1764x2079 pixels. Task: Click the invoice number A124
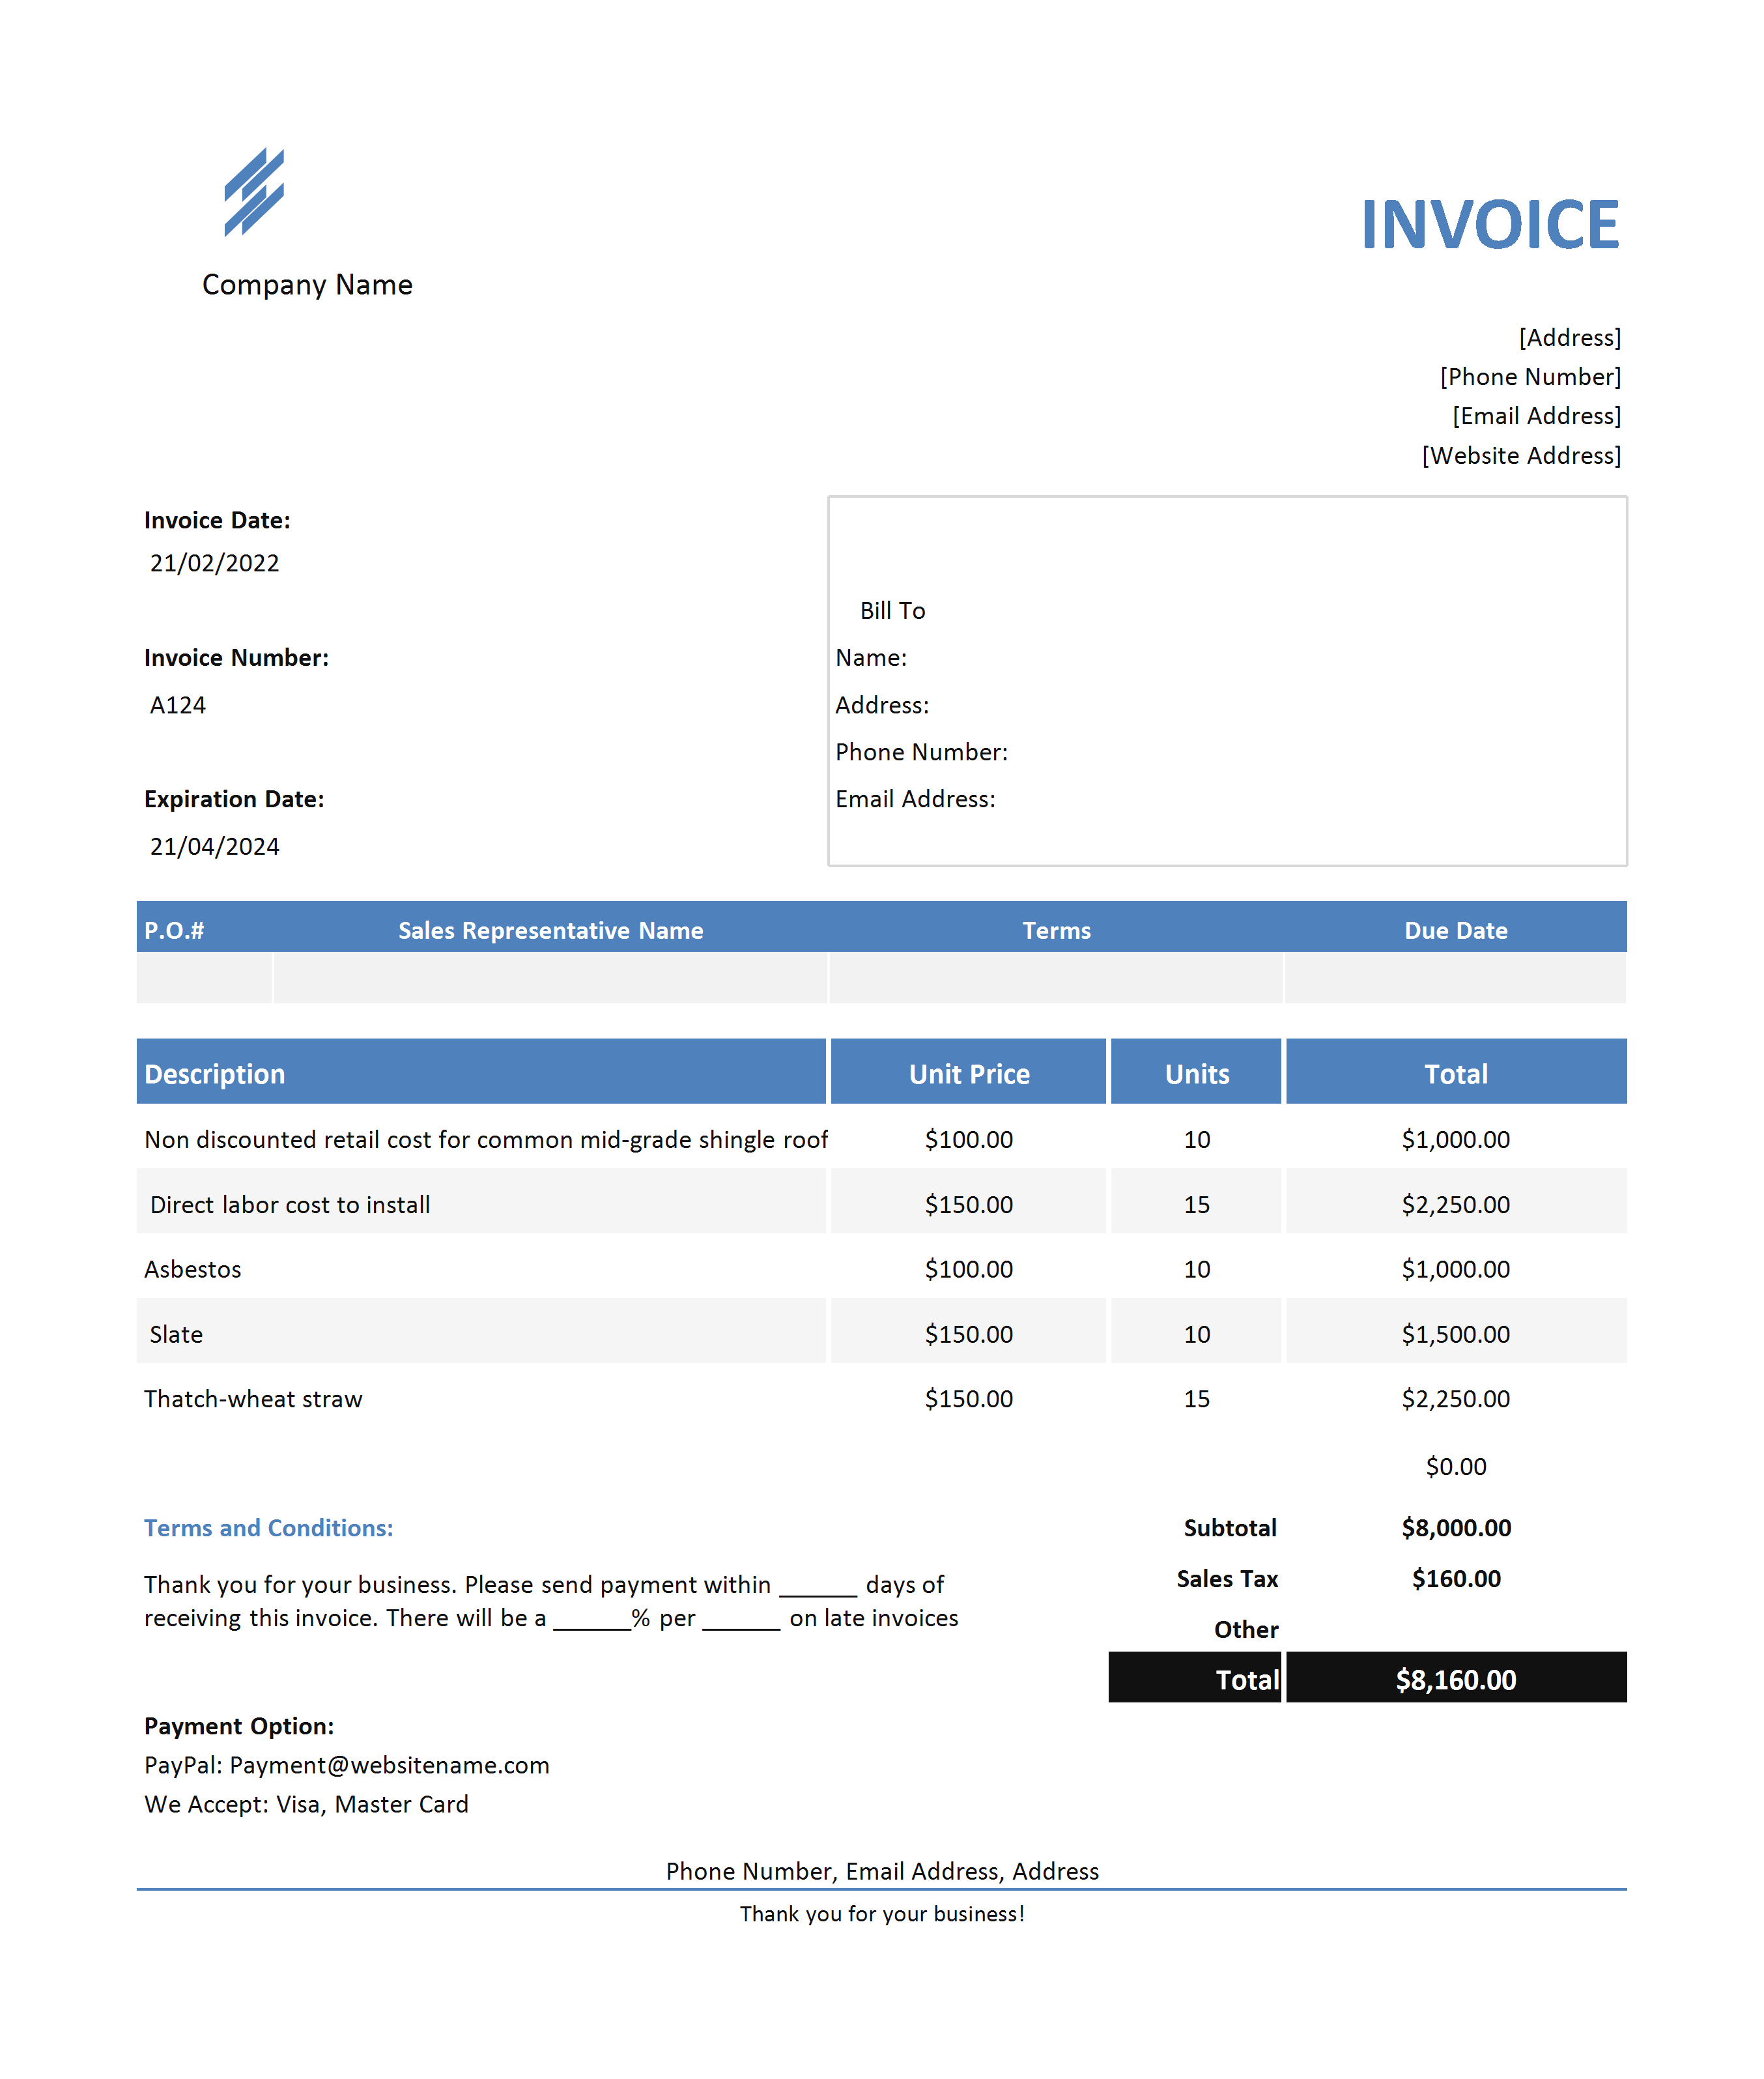178,705
